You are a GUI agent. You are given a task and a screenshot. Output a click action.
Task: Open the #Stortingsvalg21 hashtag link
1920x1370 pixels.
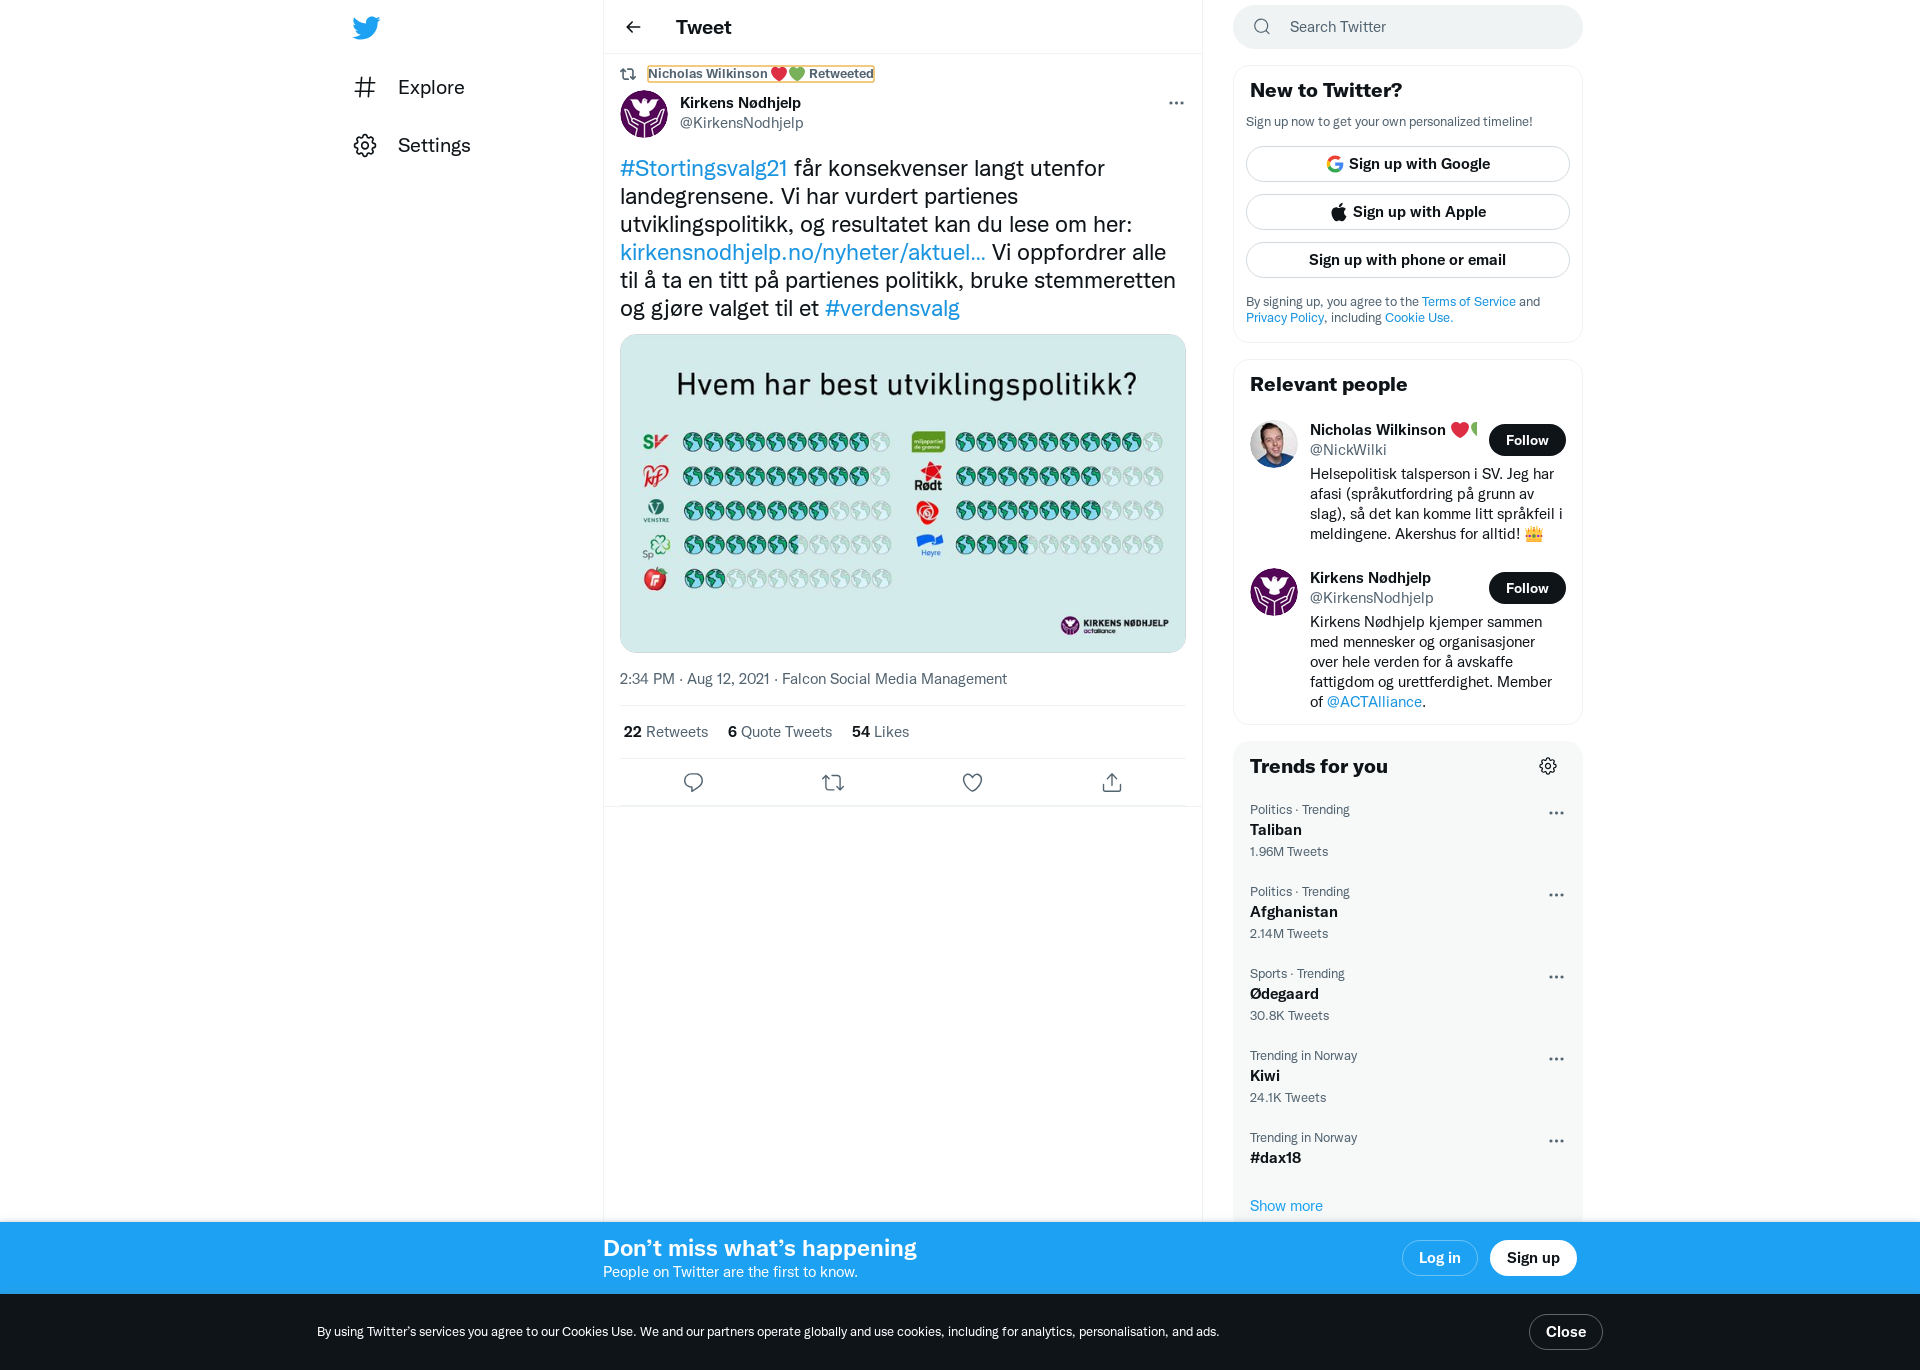click(703, 168)
